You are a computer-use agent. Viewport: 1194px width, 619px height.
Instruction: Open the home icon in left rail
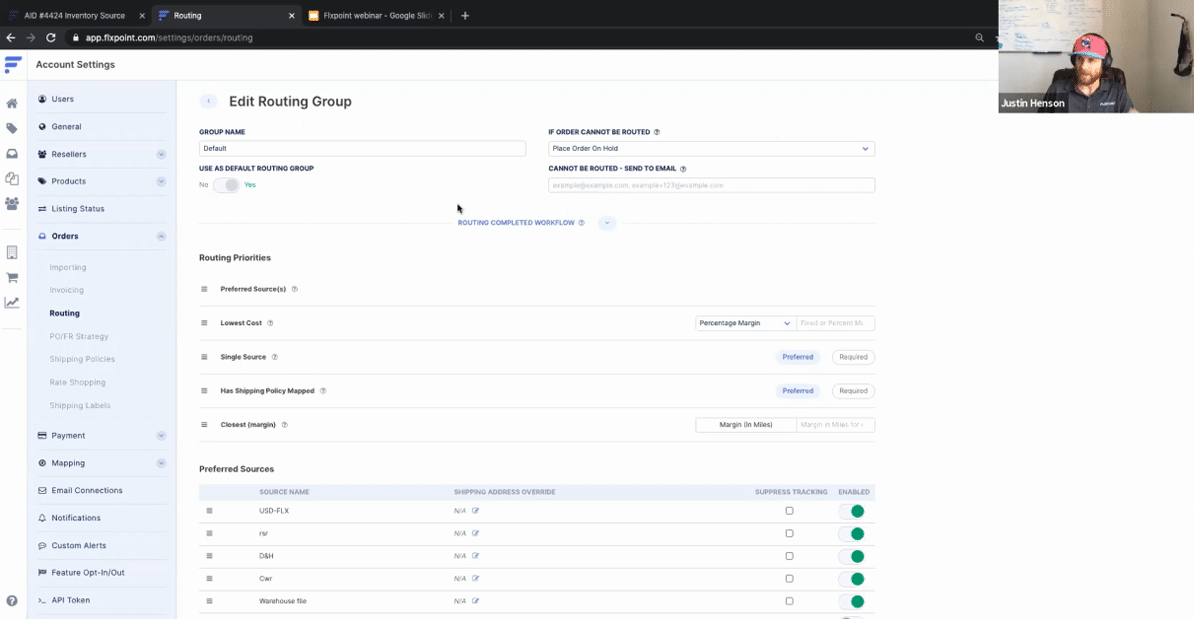(12, 104)
